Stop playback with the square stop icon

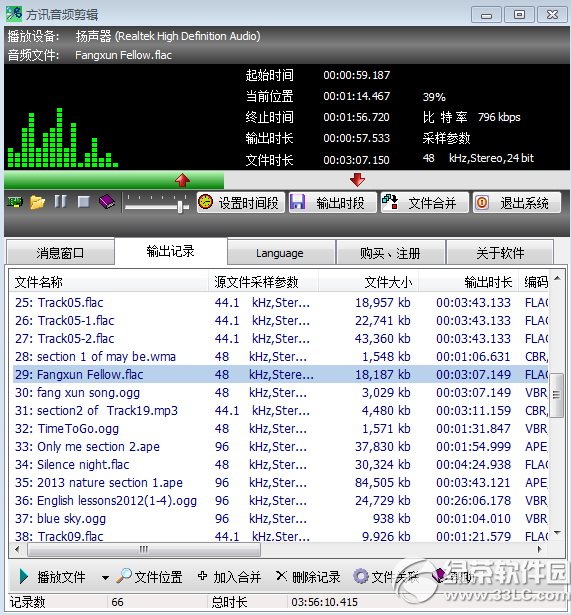(x=84, y=202)
